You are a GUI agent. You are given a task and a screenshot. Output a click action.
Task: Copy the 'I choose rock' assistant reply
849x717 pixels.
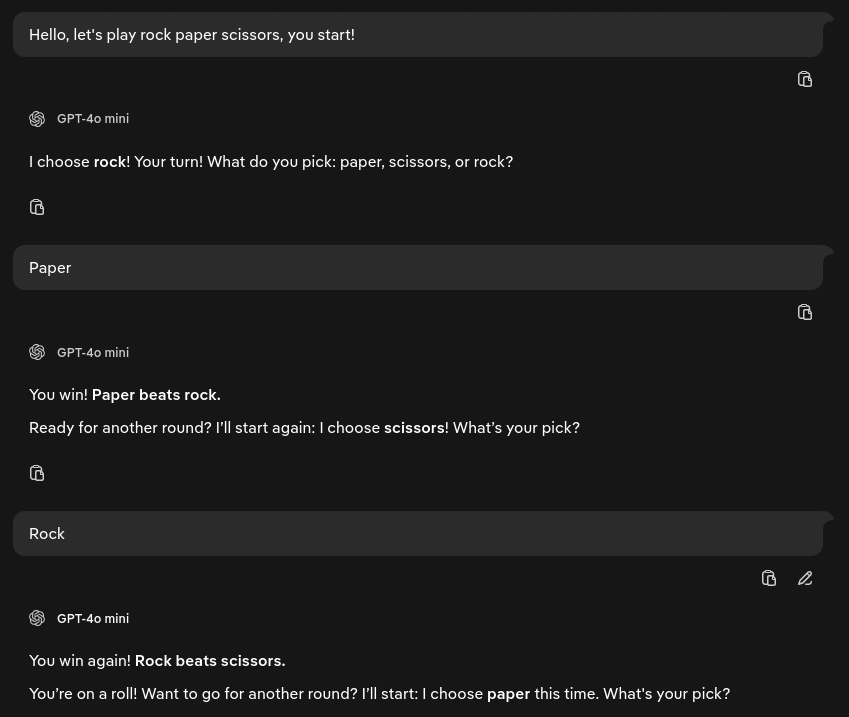click(x=37, y=207)
